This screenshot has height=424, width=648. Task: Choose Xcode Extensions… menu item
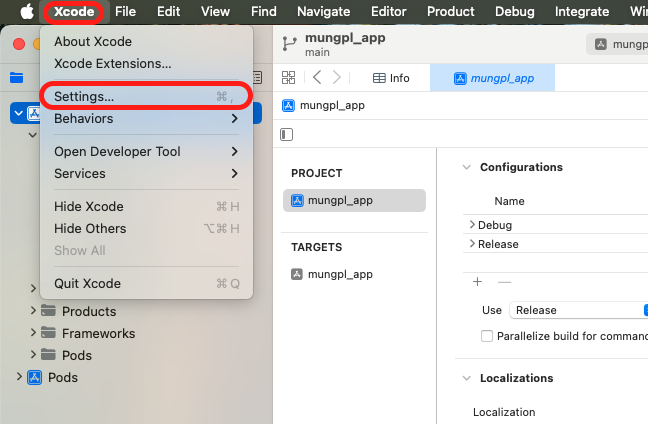(146, 63)
